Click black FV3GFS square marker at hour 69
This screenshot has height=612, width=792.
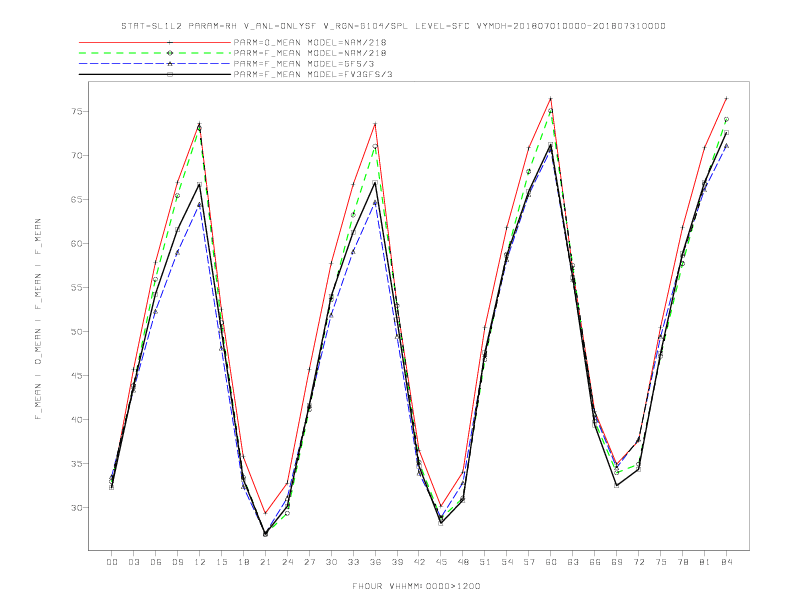(x=617, y=486)
